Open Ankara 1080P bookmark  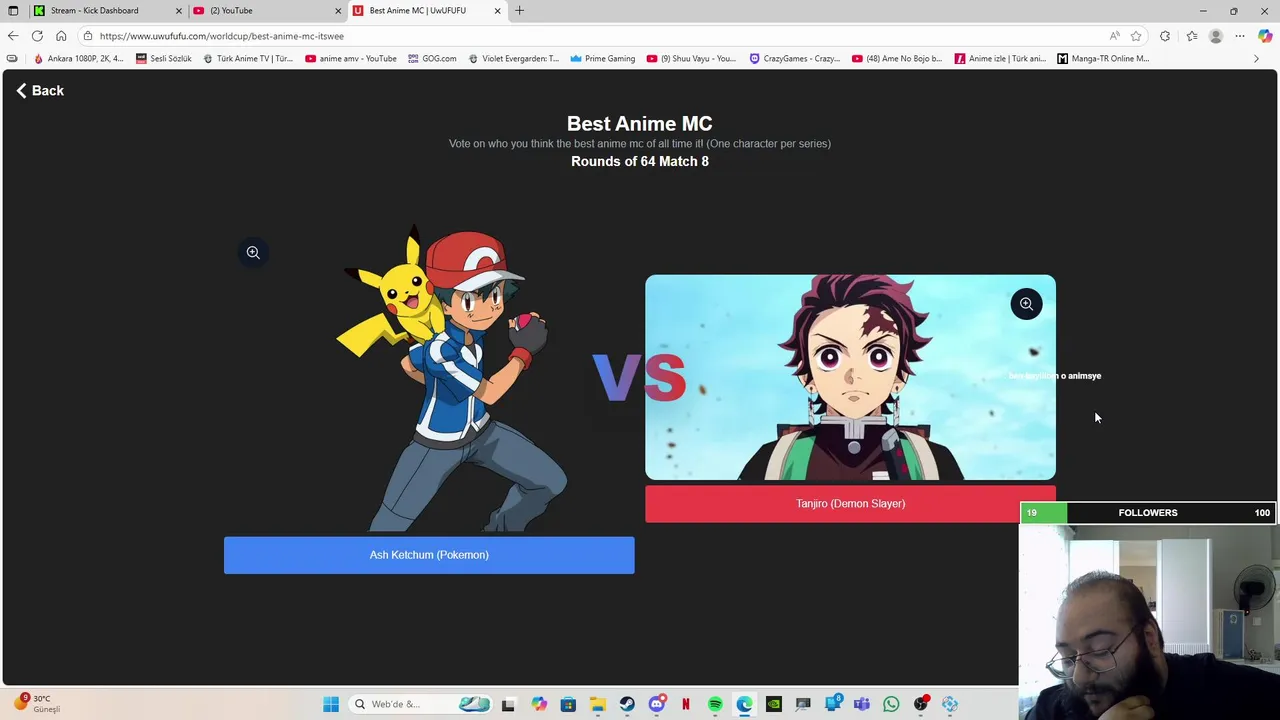tap(78, 59)
